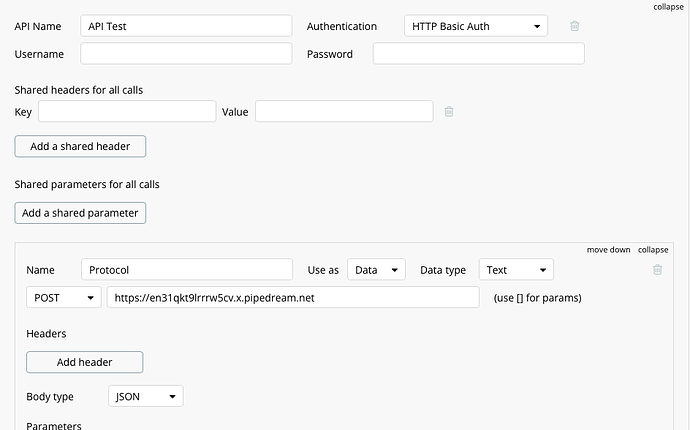Click Add a shared header button
Image resolution: width=690 pixels, height=430 pixels.
point(80,146)
